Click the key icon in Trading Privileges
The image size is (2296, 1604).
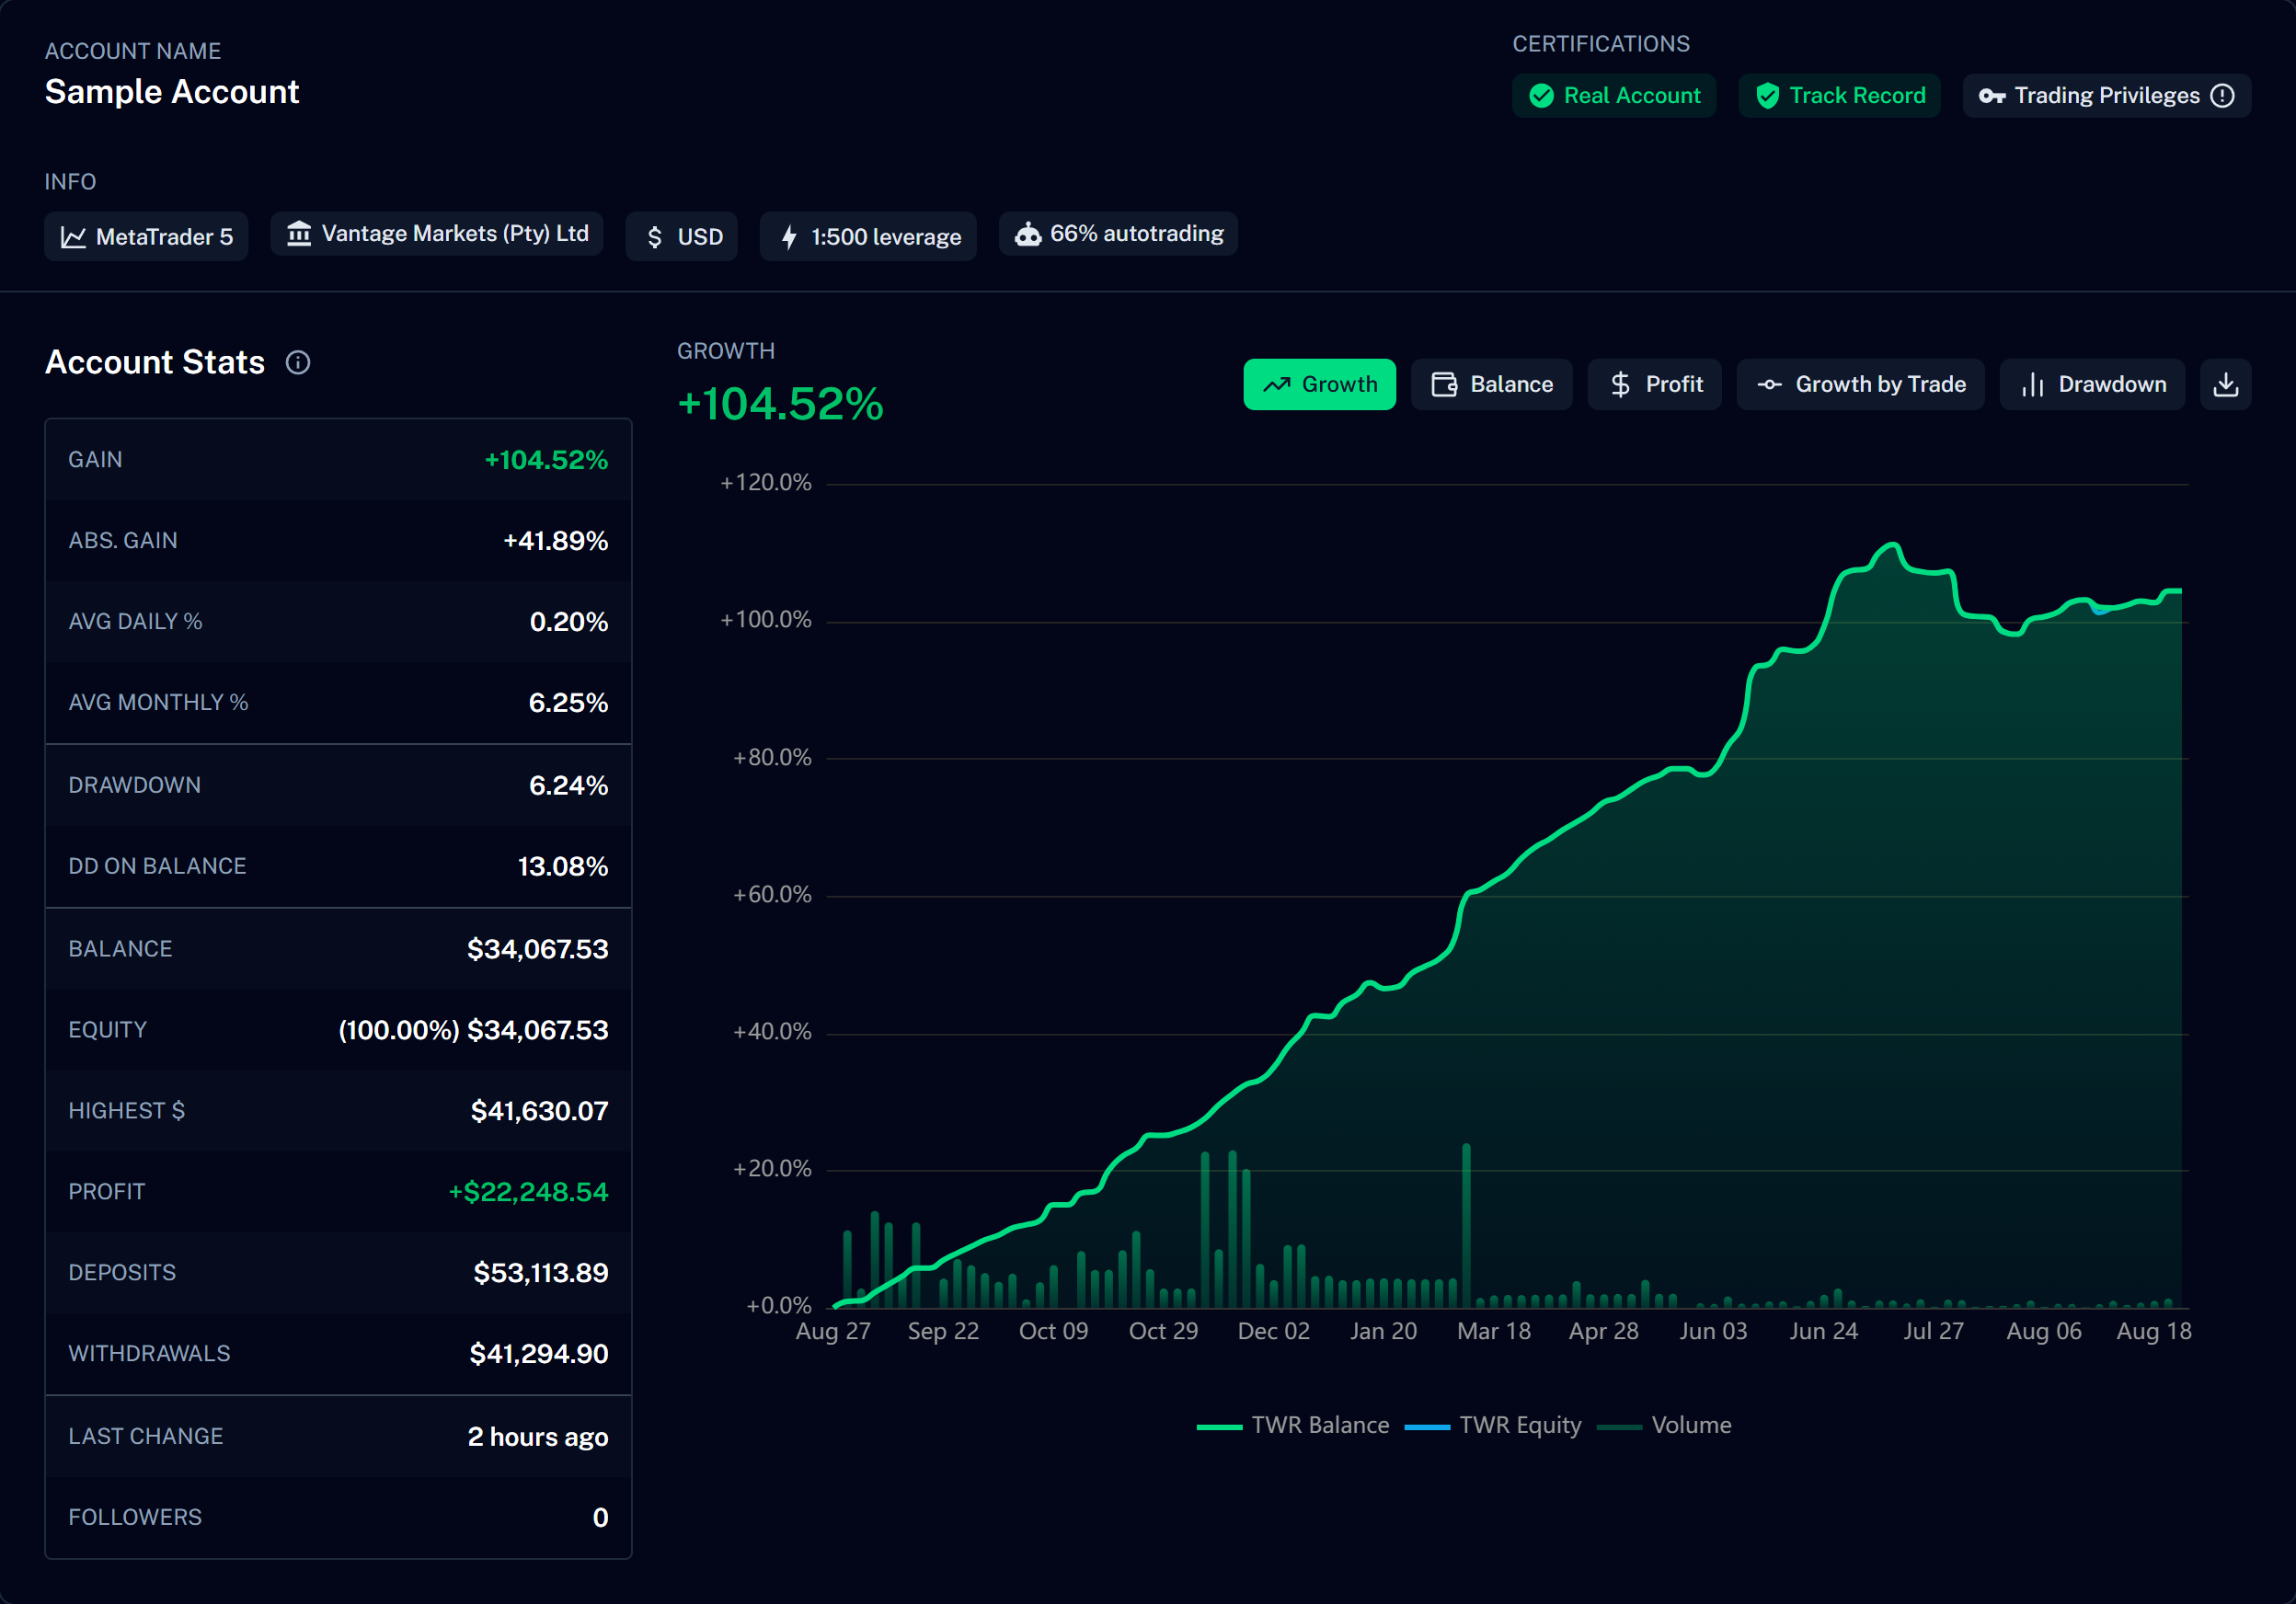pos(1992,96)
